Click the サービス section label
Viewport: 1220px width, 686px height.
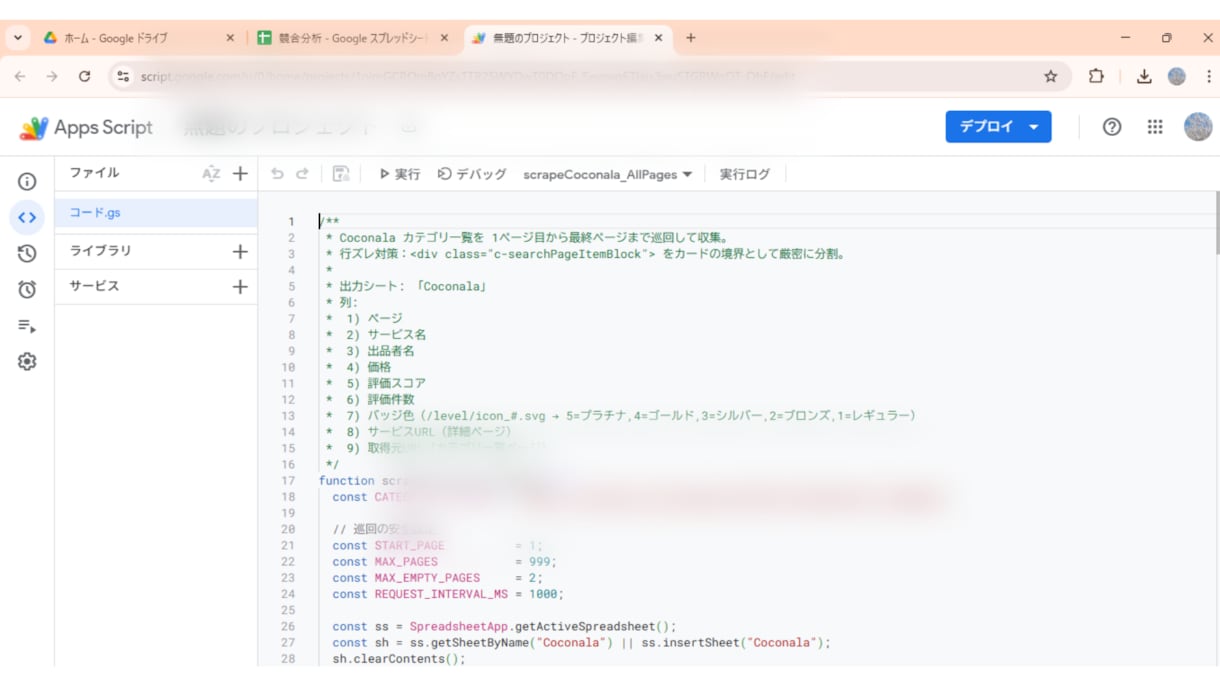[94, 286]
